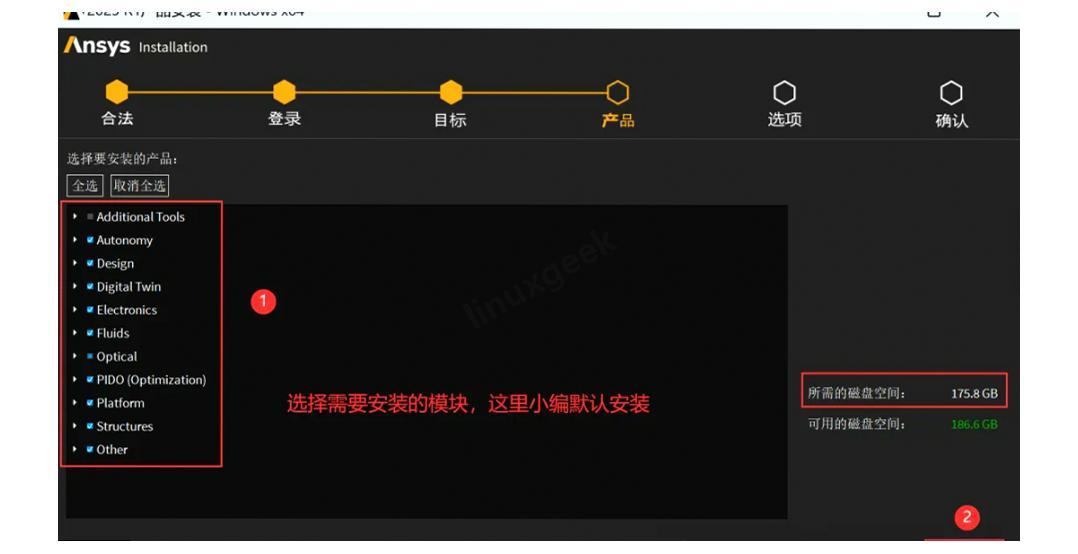Click the 所需的磁盘空间 label
1078x554 pixels.
[x=857, y=393]
